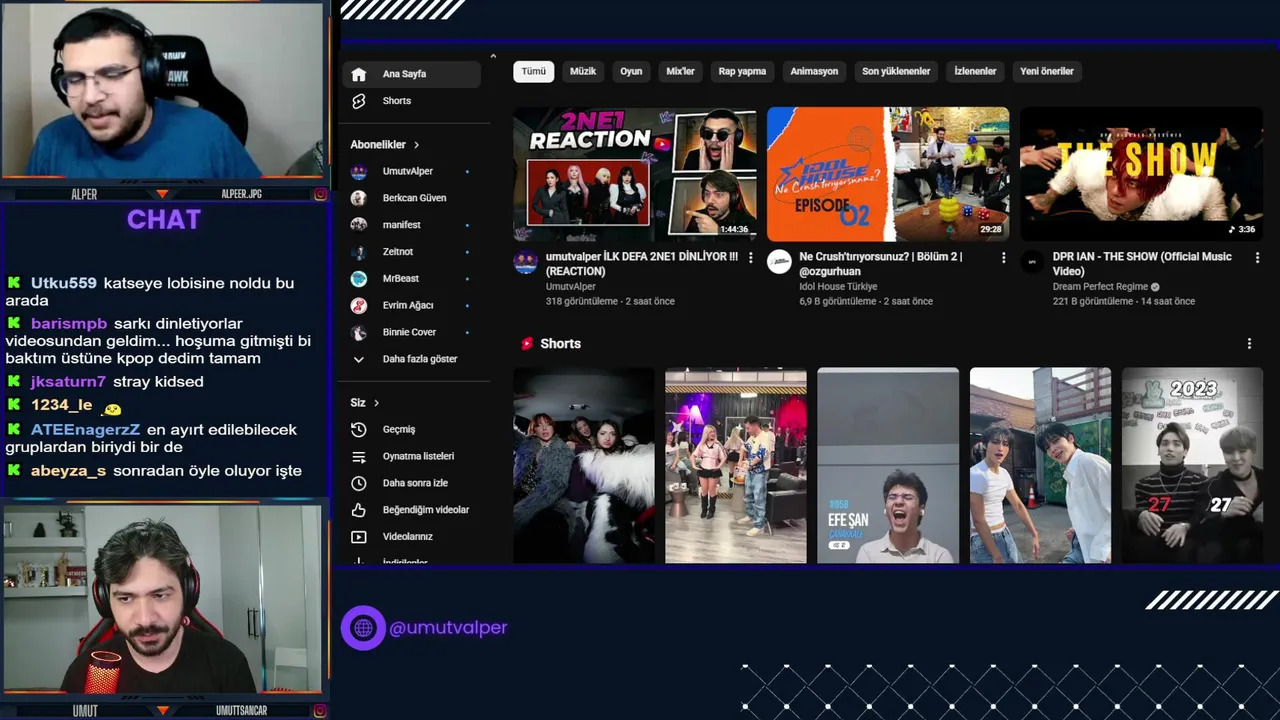Select the Son yüklenenler filter chip
The width and height of the screenshot is (1280, 720).
coord(896,72)
